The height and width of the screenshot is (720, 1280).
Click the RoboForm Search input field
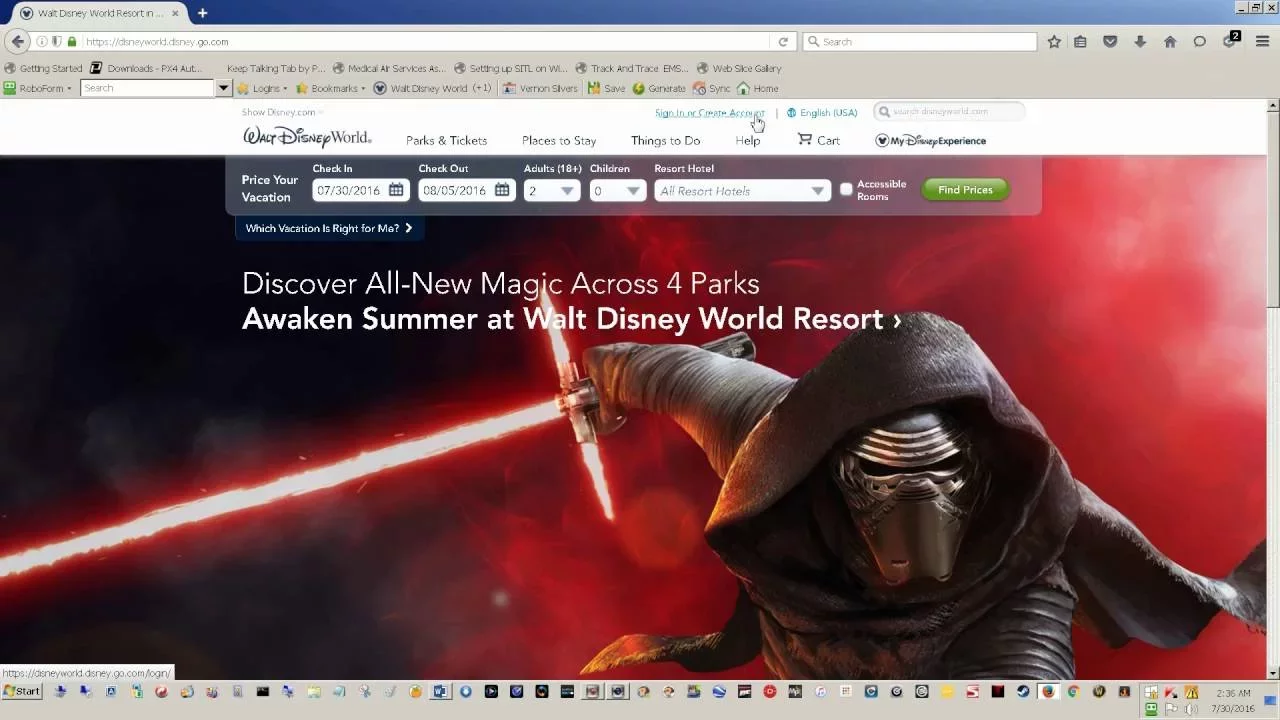tap(148, 88)
